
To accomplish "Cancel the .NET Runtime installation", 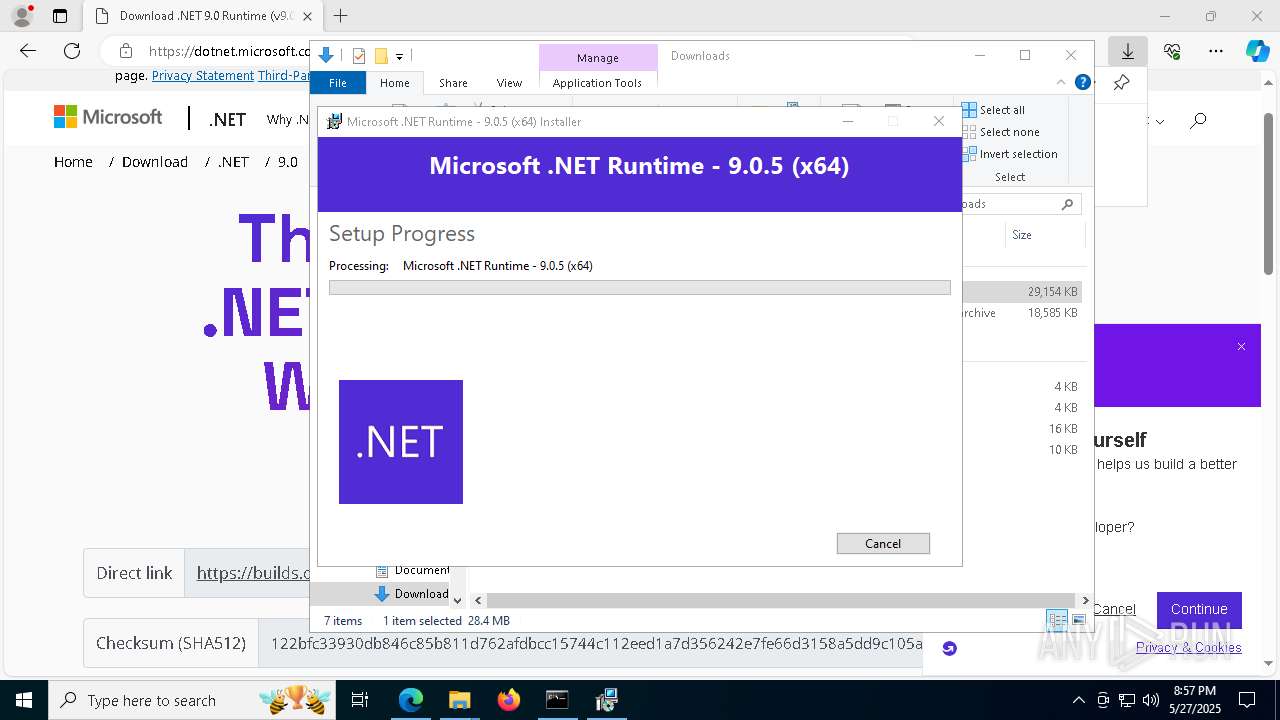I will [883, 543].
